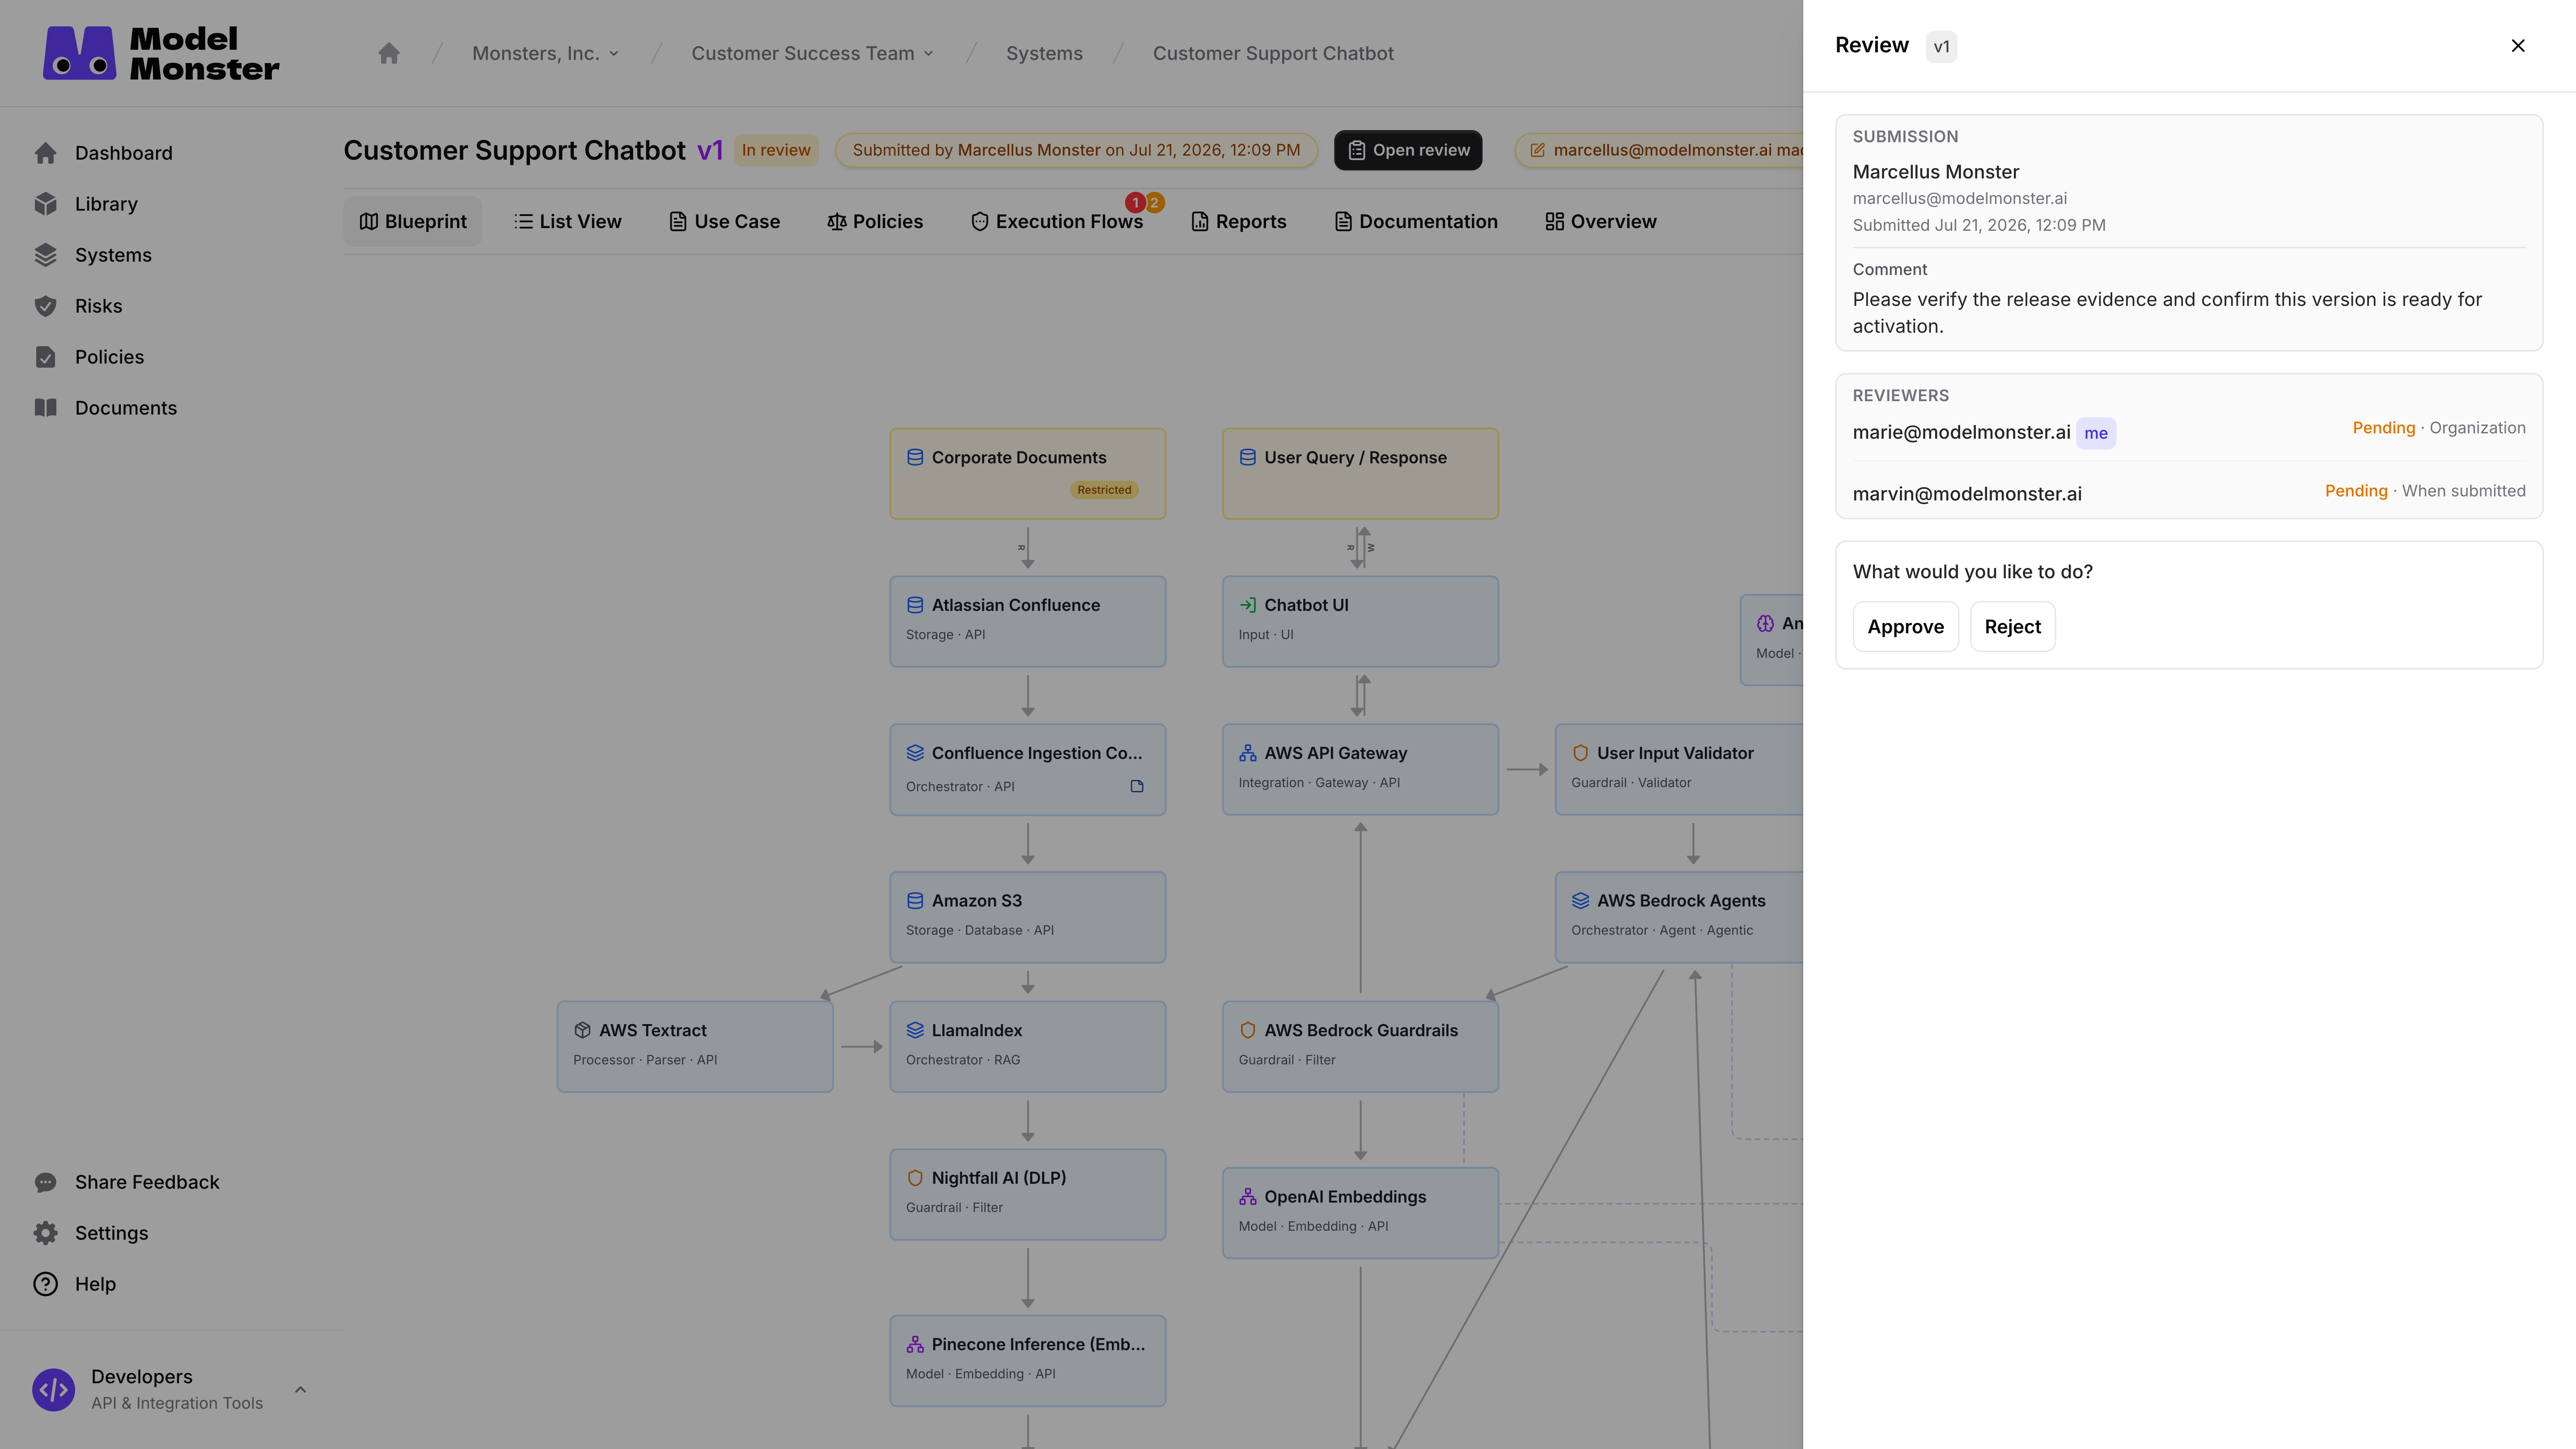Click the Nightfall AI guardrail icon

point(915,1178)
